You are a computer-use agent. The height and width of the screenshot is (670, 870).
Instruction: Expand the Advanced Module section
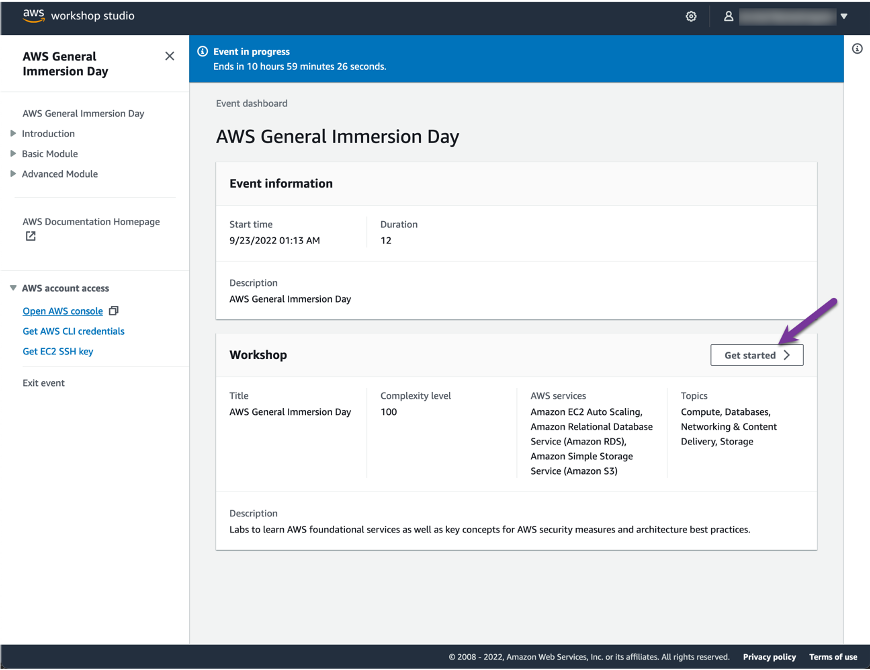[13, 174]
